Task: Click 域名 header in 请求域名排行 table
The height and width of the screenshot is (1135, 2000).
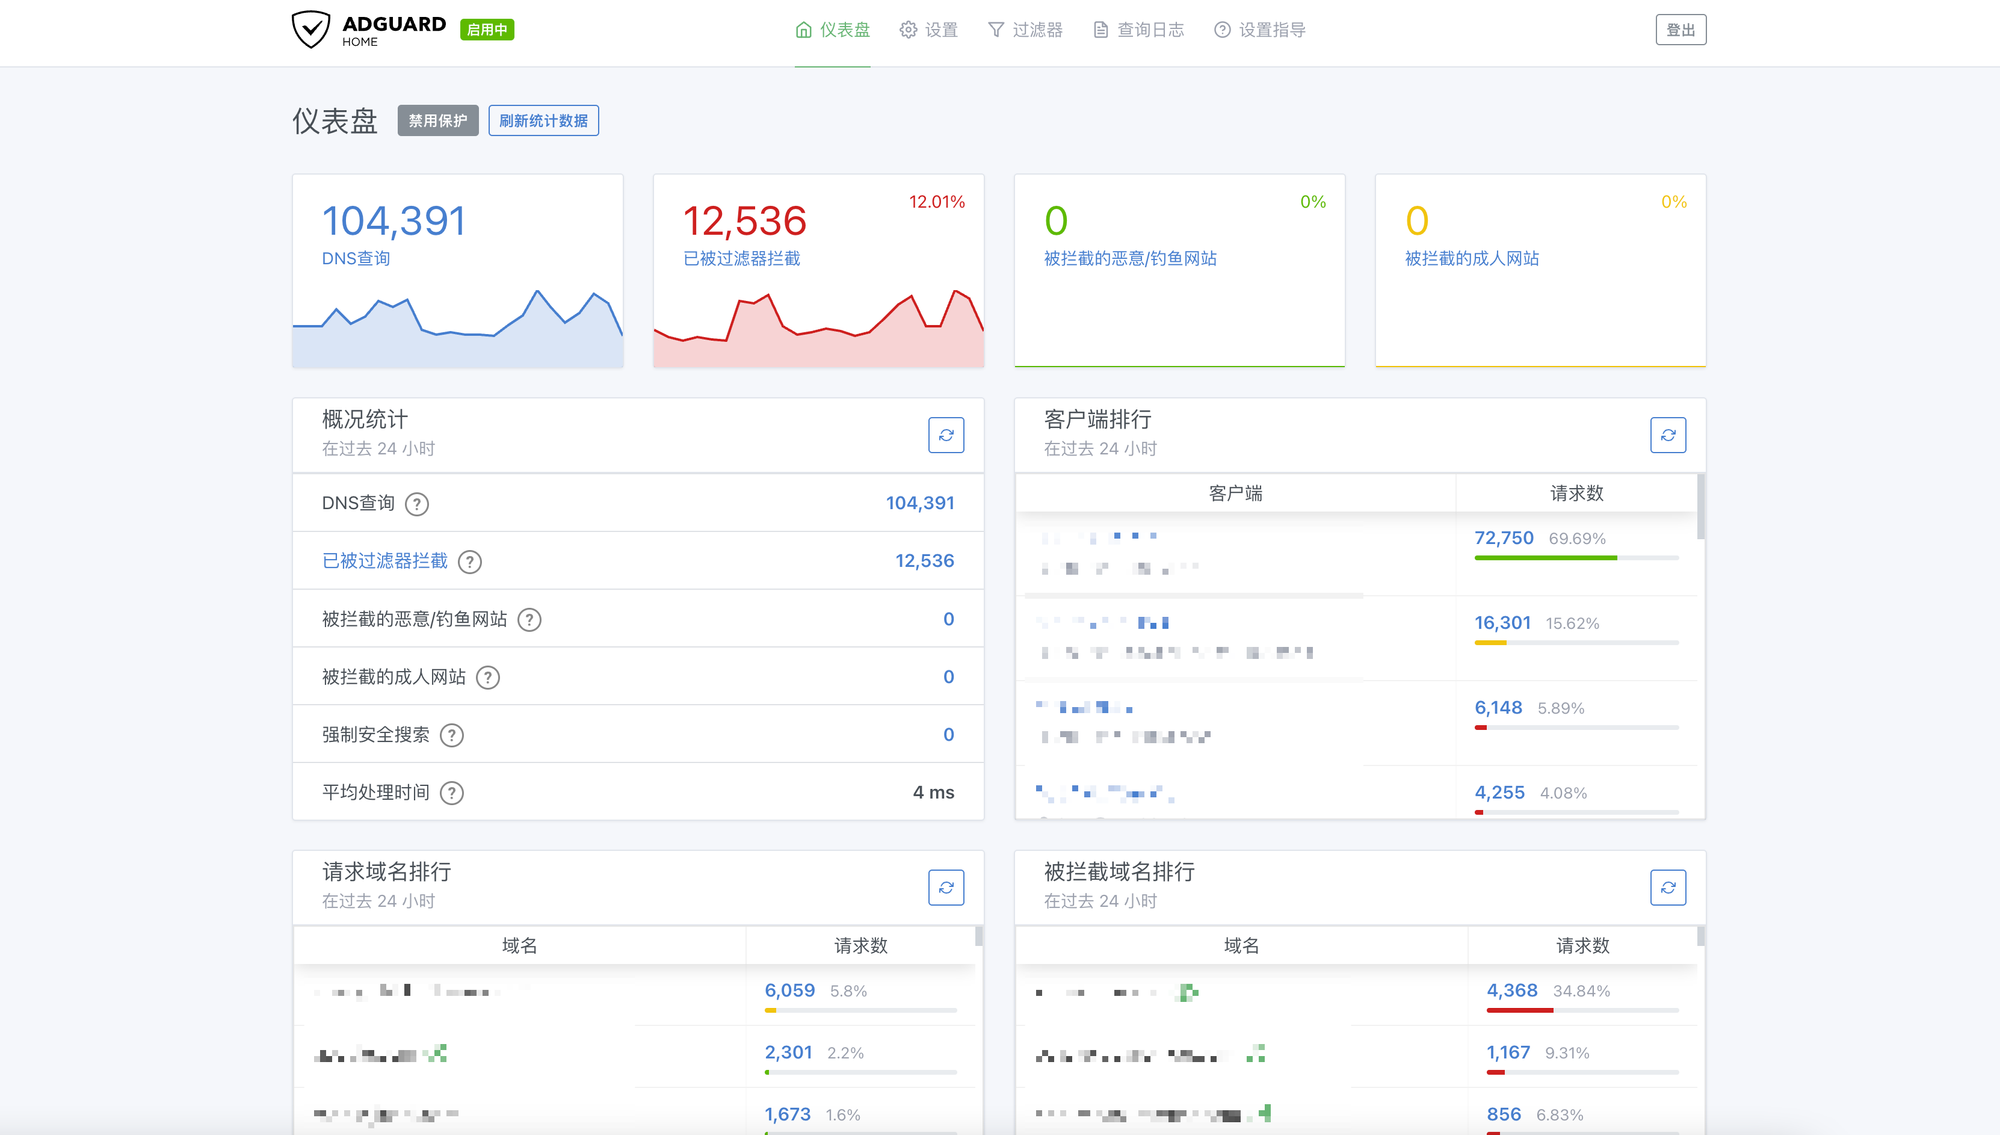Action: point(520,946)
